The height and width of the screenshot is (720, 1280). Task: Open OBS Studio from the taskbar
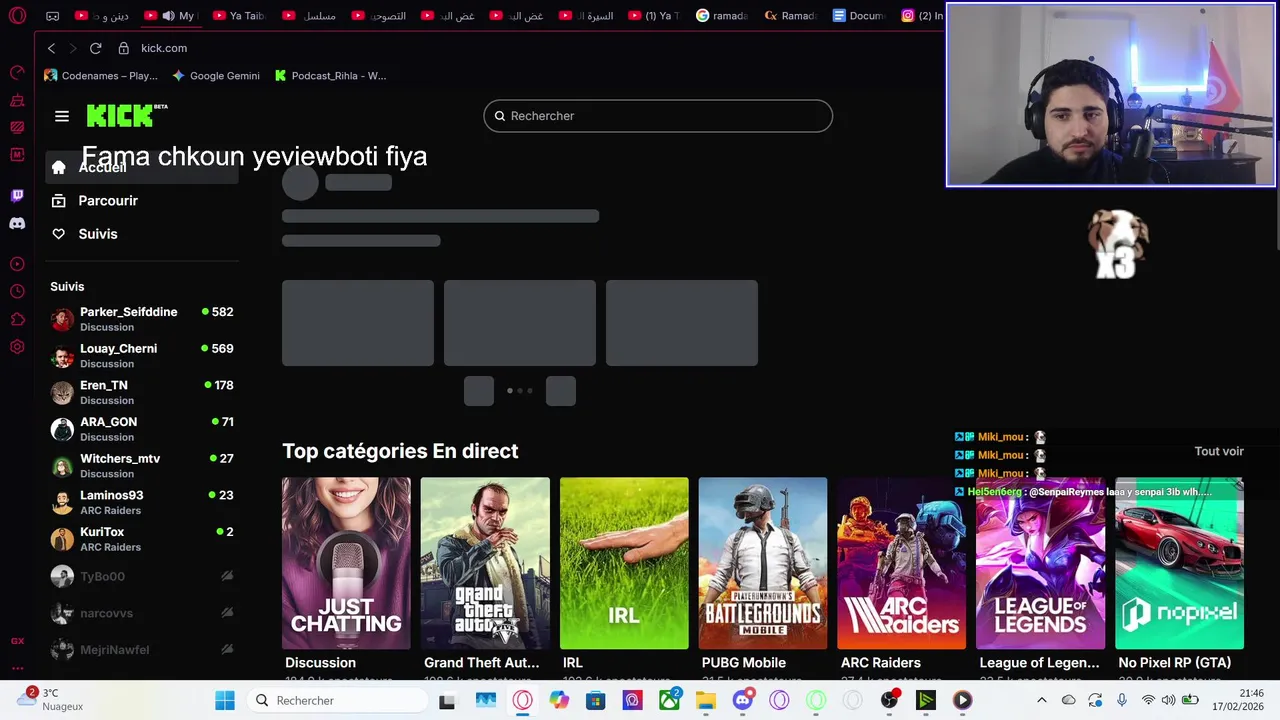coord(889,700)
